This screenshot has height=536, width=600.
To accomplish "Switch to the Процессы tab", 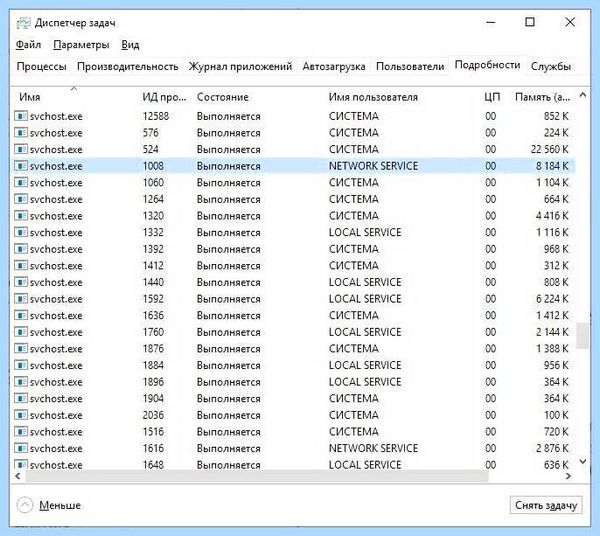I will (41, 67).
